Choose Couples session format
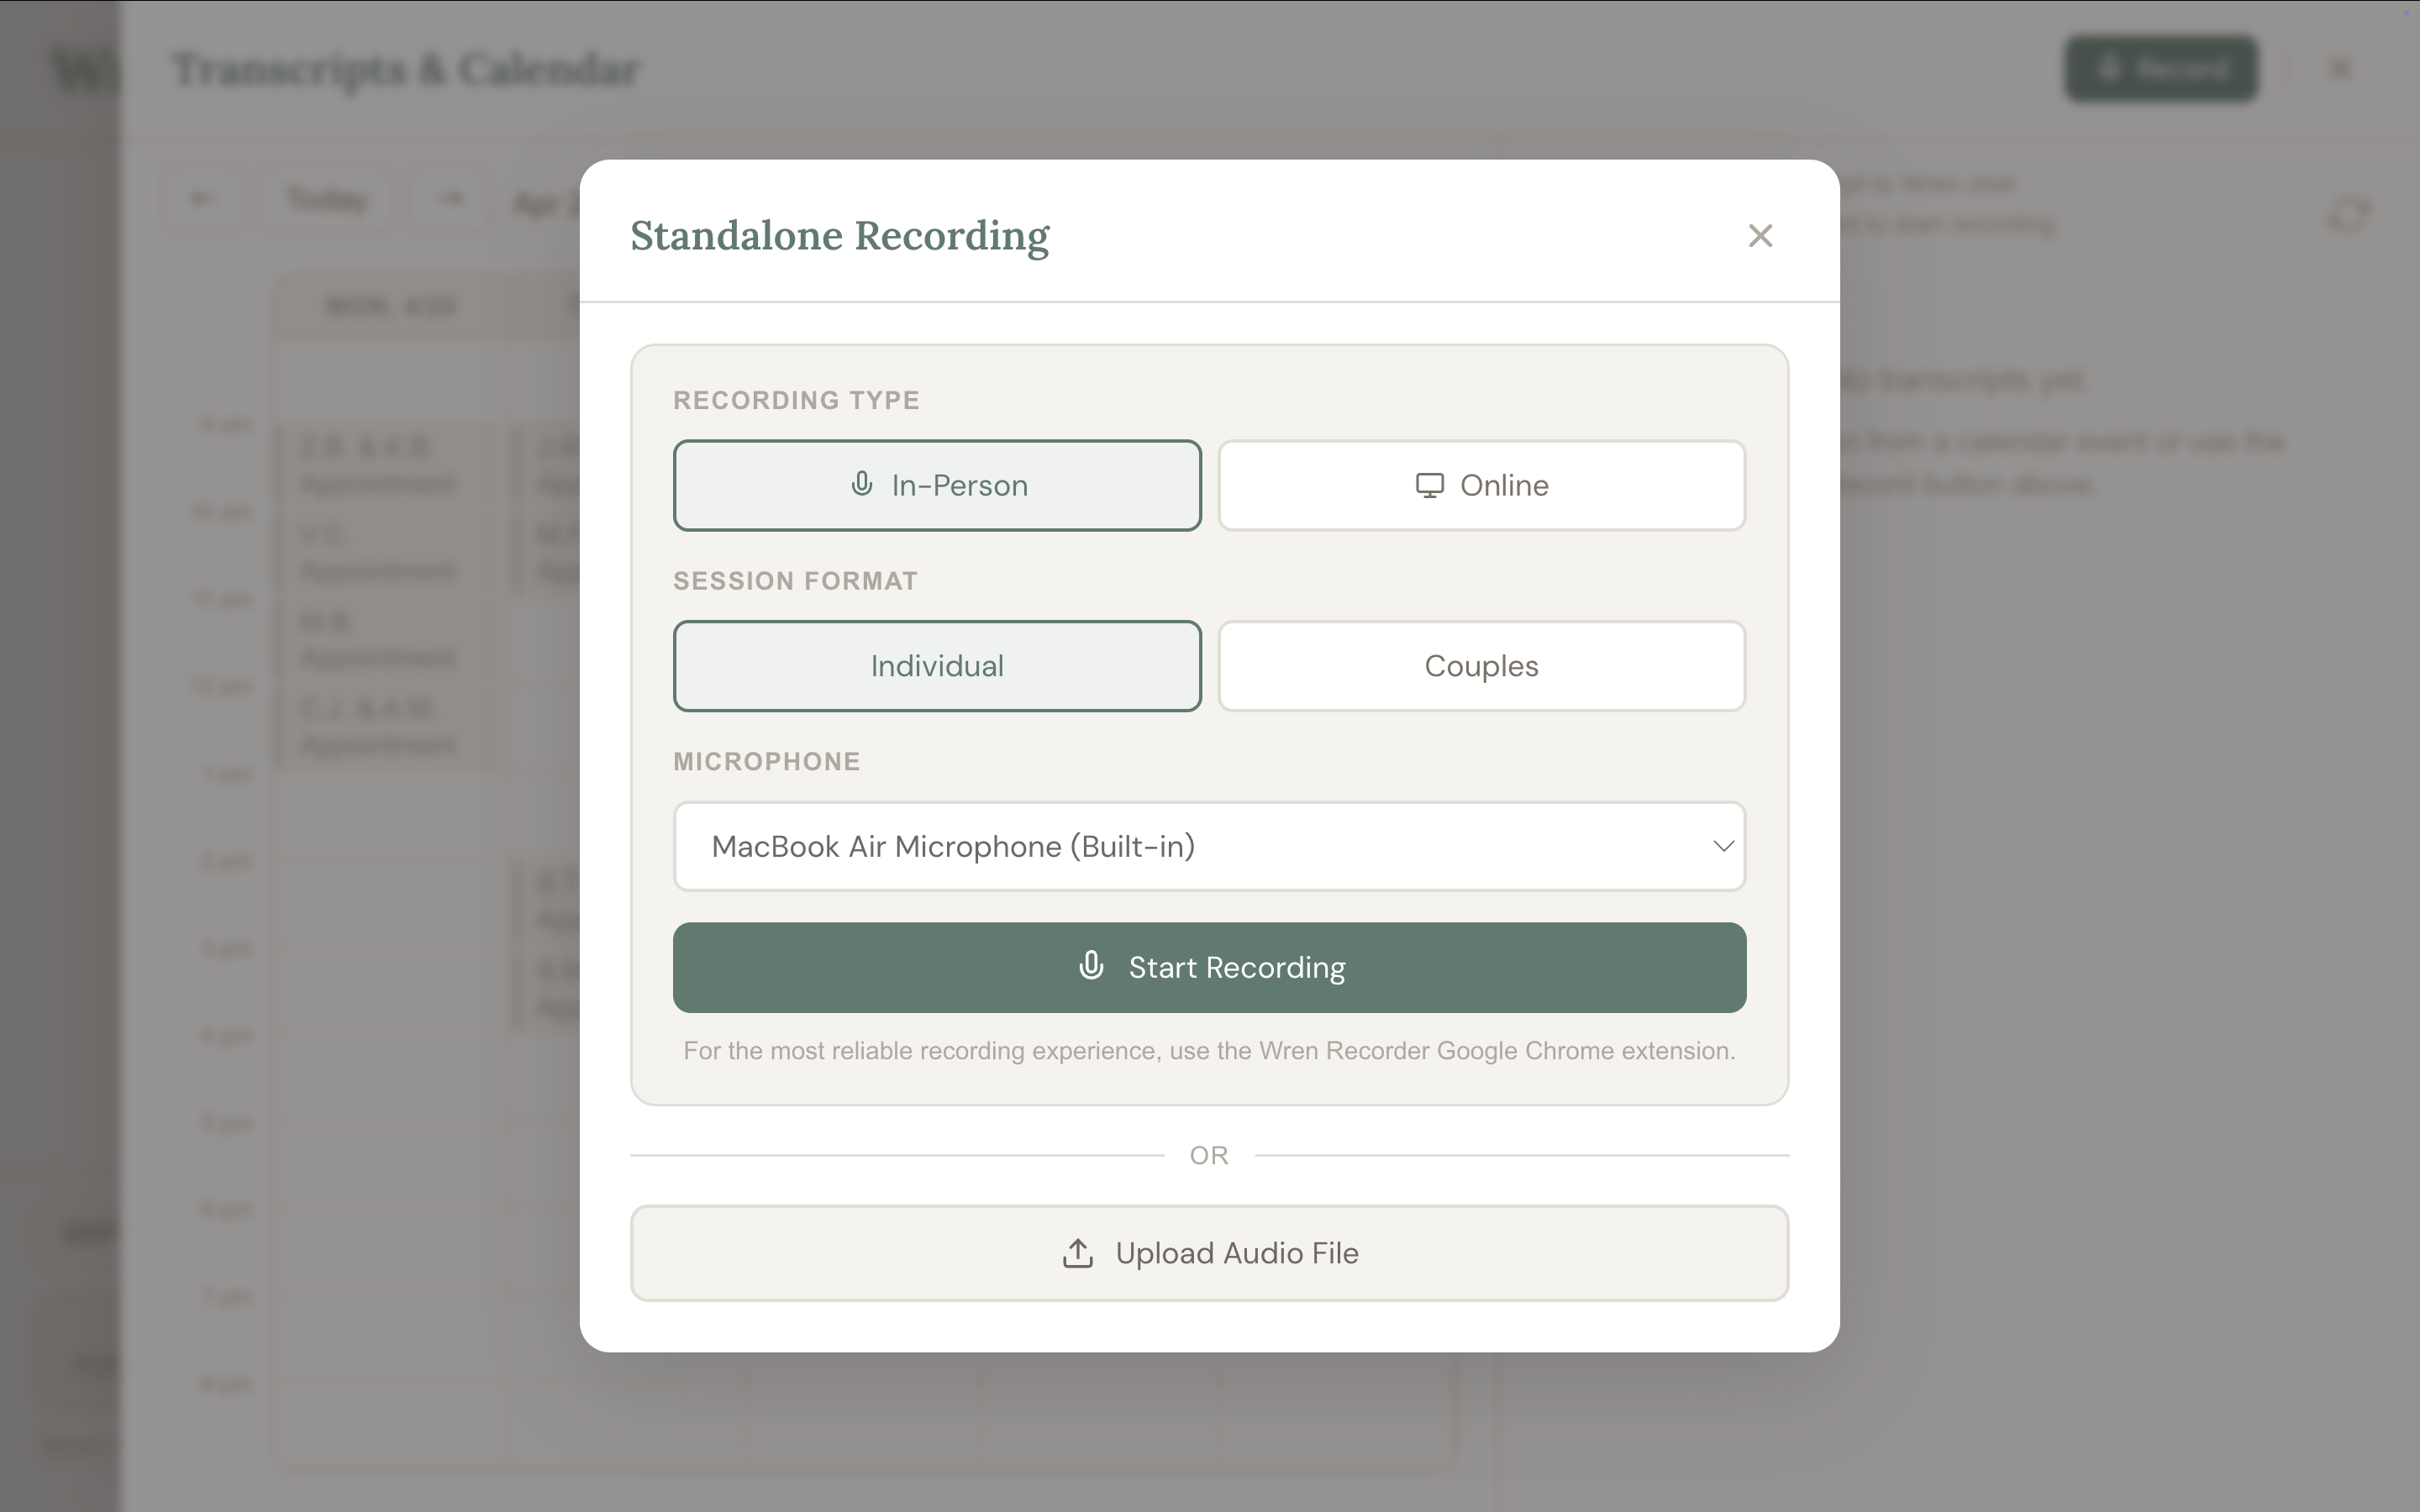Image resolution: width=2420 pixels, height=1512 pixels. coord(1481,666)
